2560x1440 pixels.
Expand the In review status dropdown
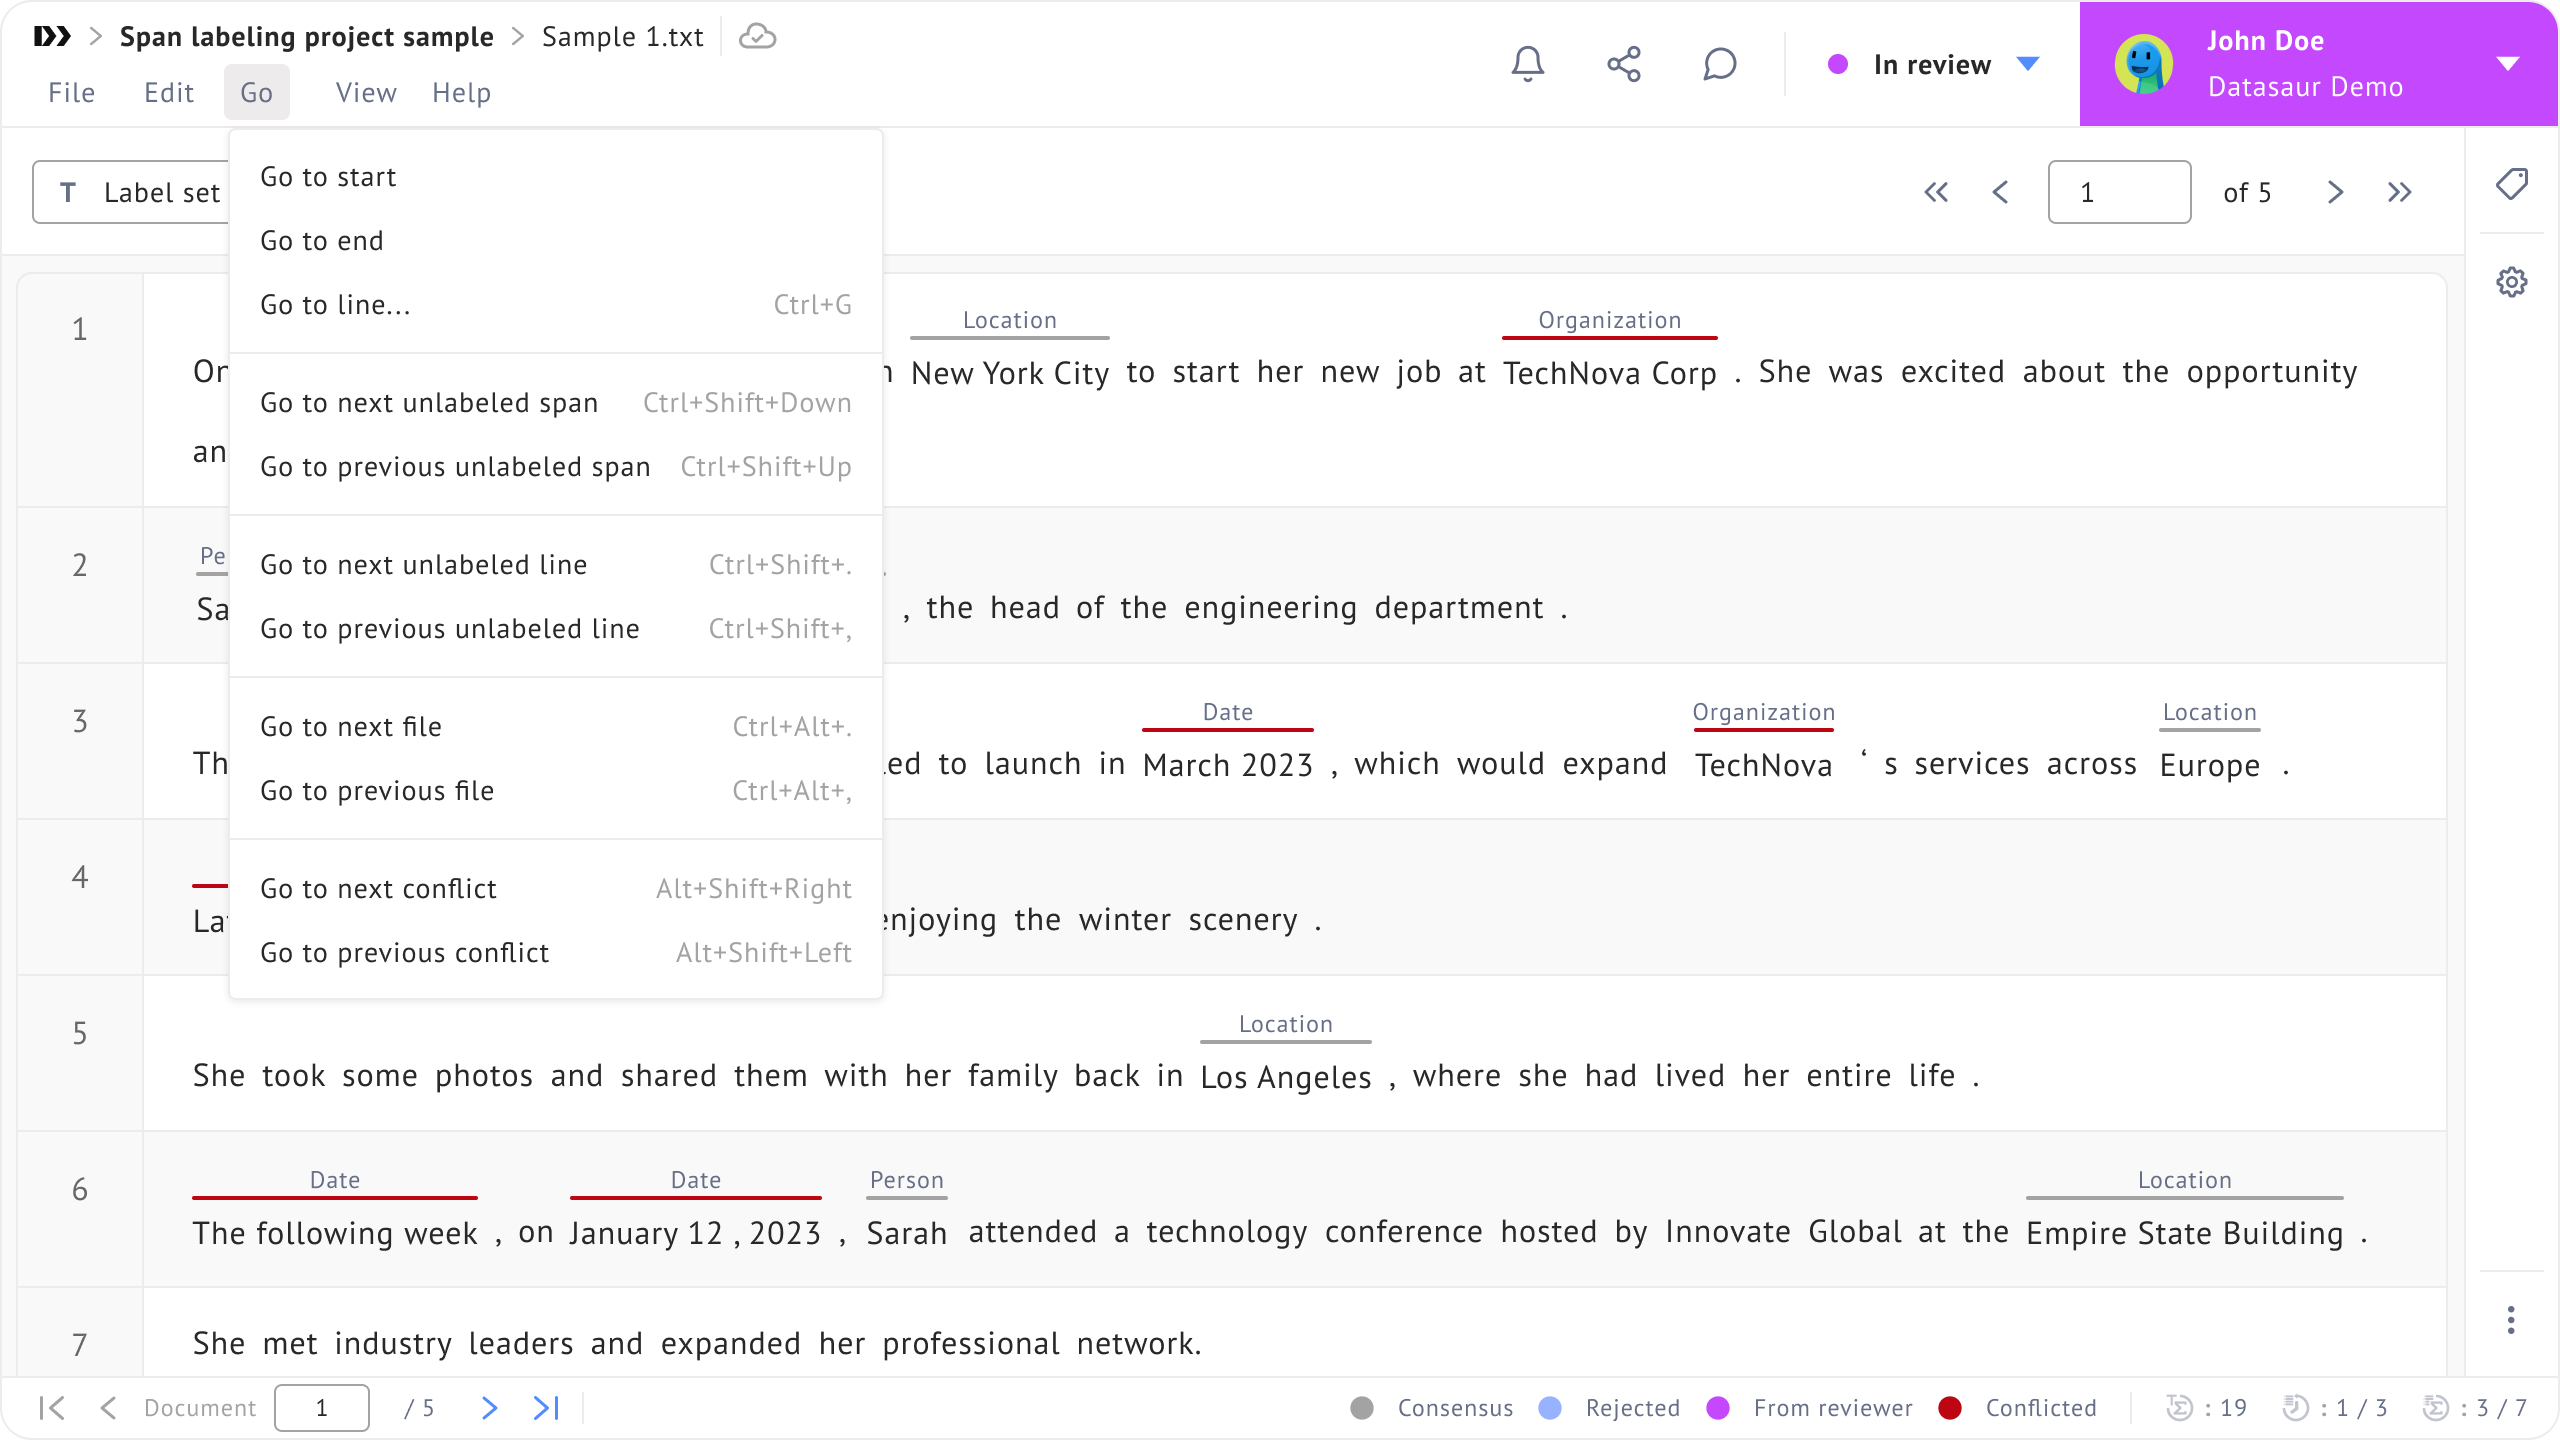click(x=2028, y=65)
